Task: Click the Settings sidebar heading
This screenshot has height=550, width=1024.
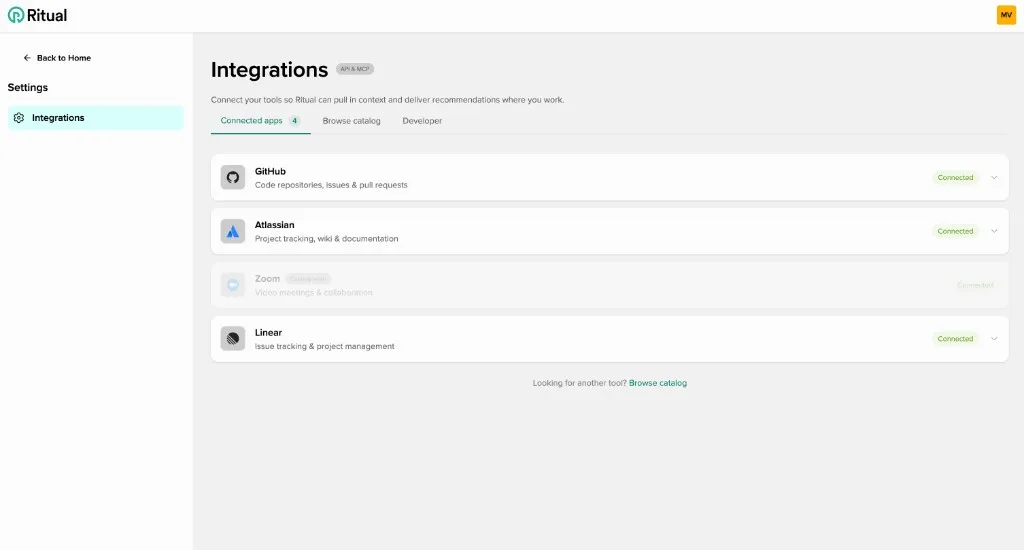Action: (27, 88)
